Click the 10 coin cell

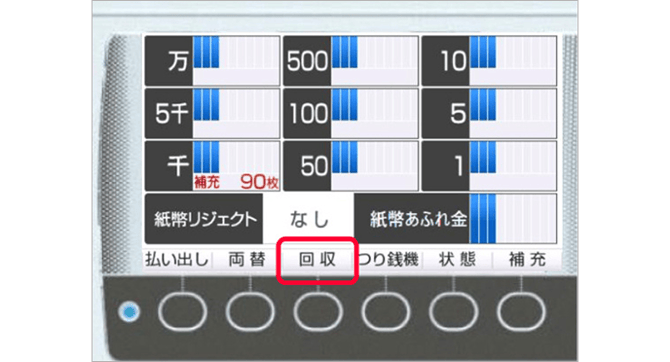click(489, 61)
